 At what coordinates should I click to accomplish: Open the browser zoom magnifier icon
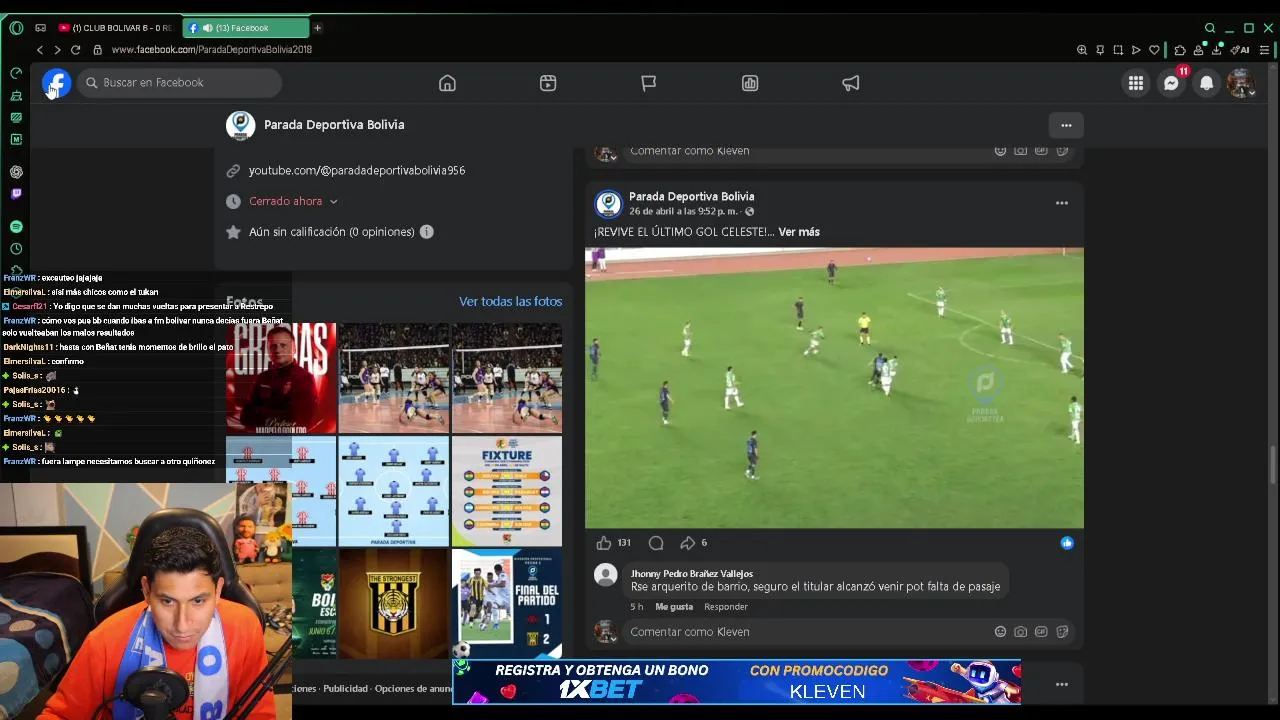(x=1082, y=50)
